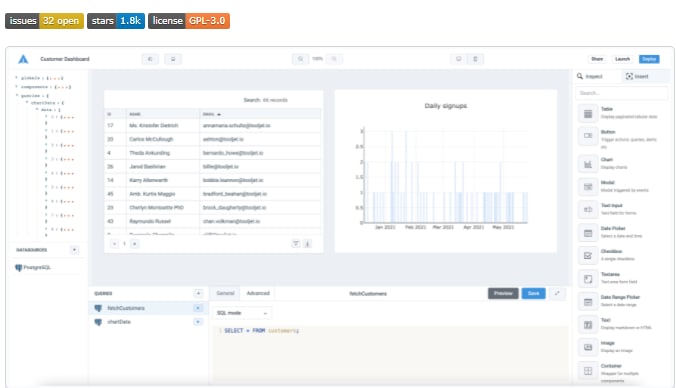Expand data item 0 in inspector tree
The height and width of the screenshot is (388, 676).
[x=47, y=116]
